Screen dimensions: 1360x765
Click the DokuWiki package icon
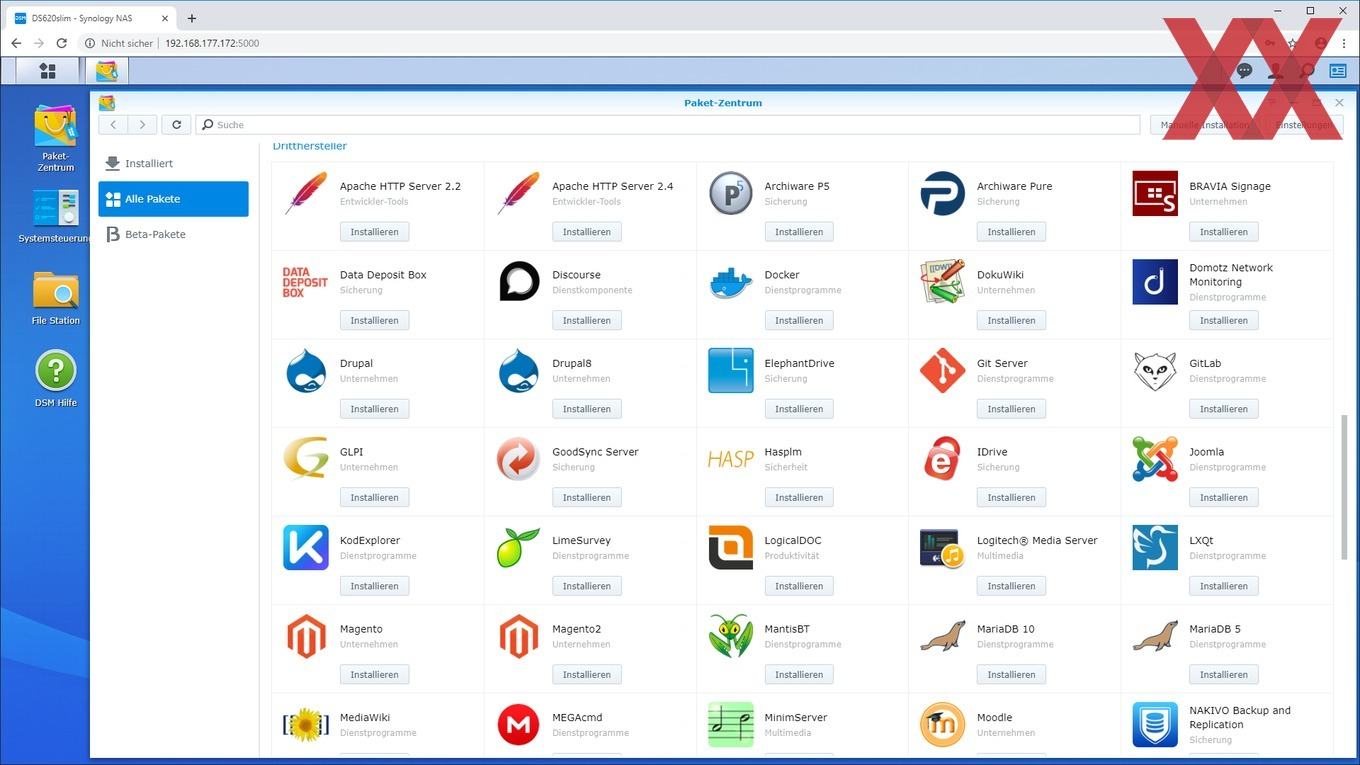(943, 282)
